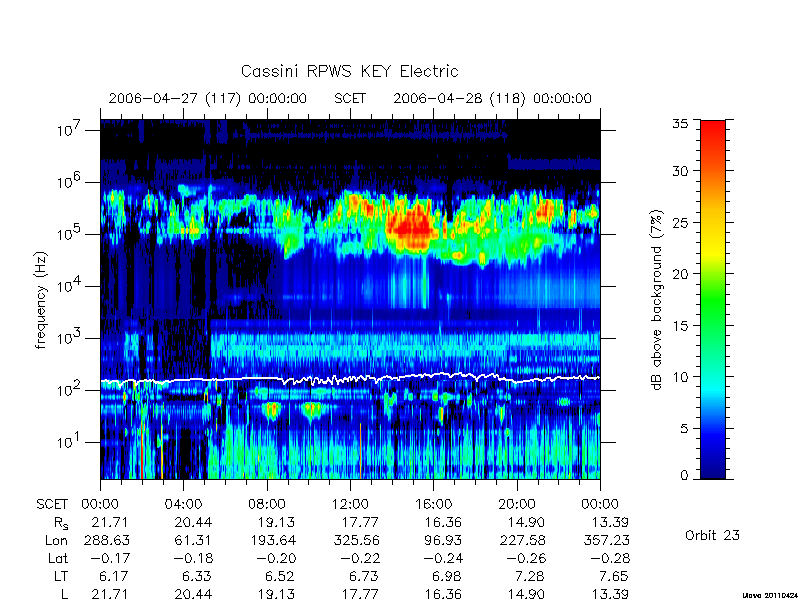Click the Lat value '-0.24'
This screenshot has width=800, height=600.
point(443,558)
